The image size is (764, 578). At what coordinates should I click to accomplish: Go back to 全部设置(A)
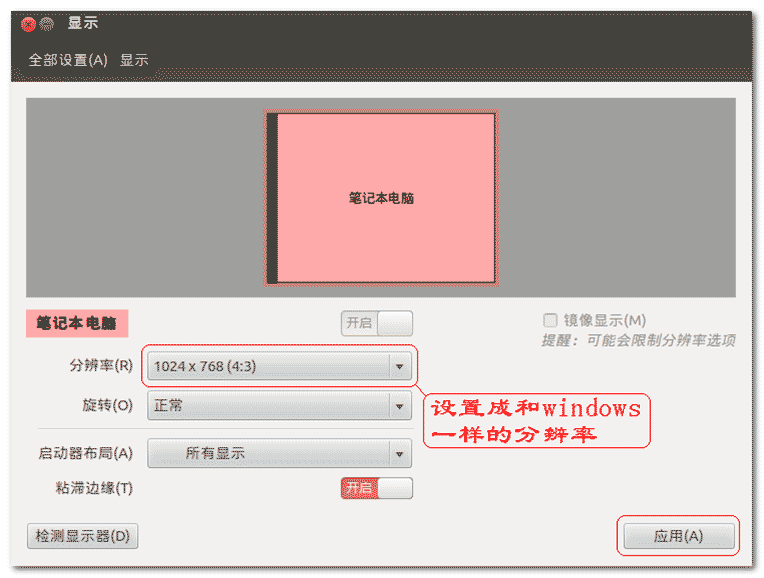coord(68,60)
